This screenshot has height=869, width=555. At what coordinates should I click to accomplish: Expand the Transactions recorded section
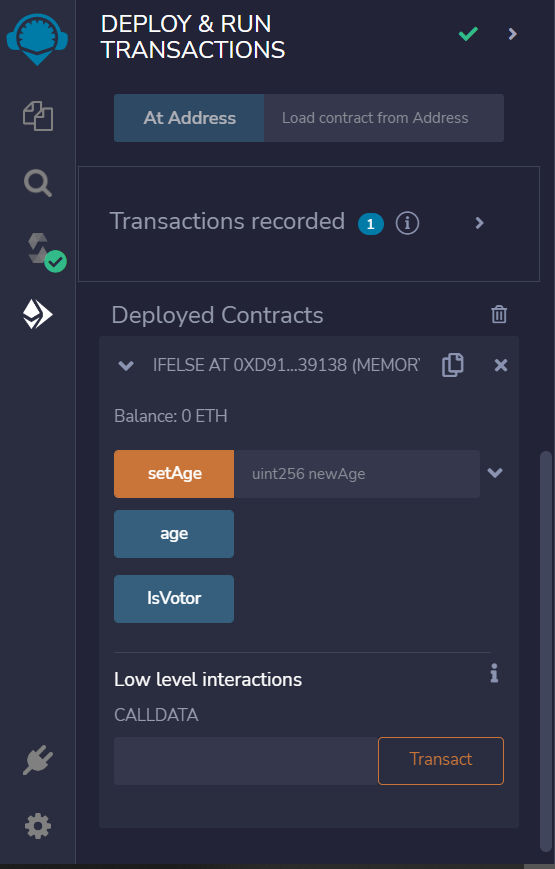[x=480, y=223]
